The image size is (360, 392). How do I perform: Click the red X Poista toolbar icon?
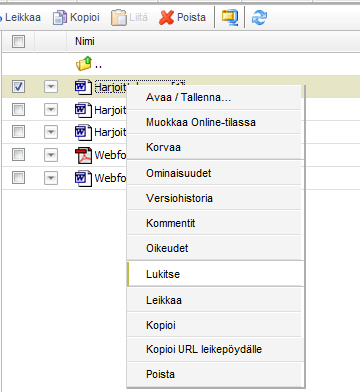tap(166, 17)
